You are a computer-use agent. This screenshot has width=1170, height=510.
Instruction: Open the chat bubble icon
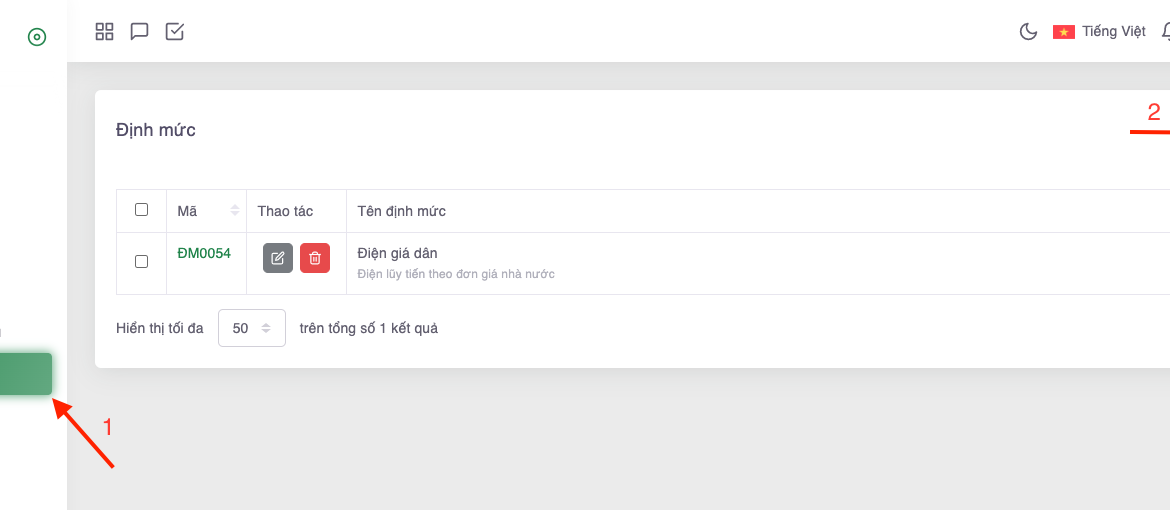click(x=140, y=32)
